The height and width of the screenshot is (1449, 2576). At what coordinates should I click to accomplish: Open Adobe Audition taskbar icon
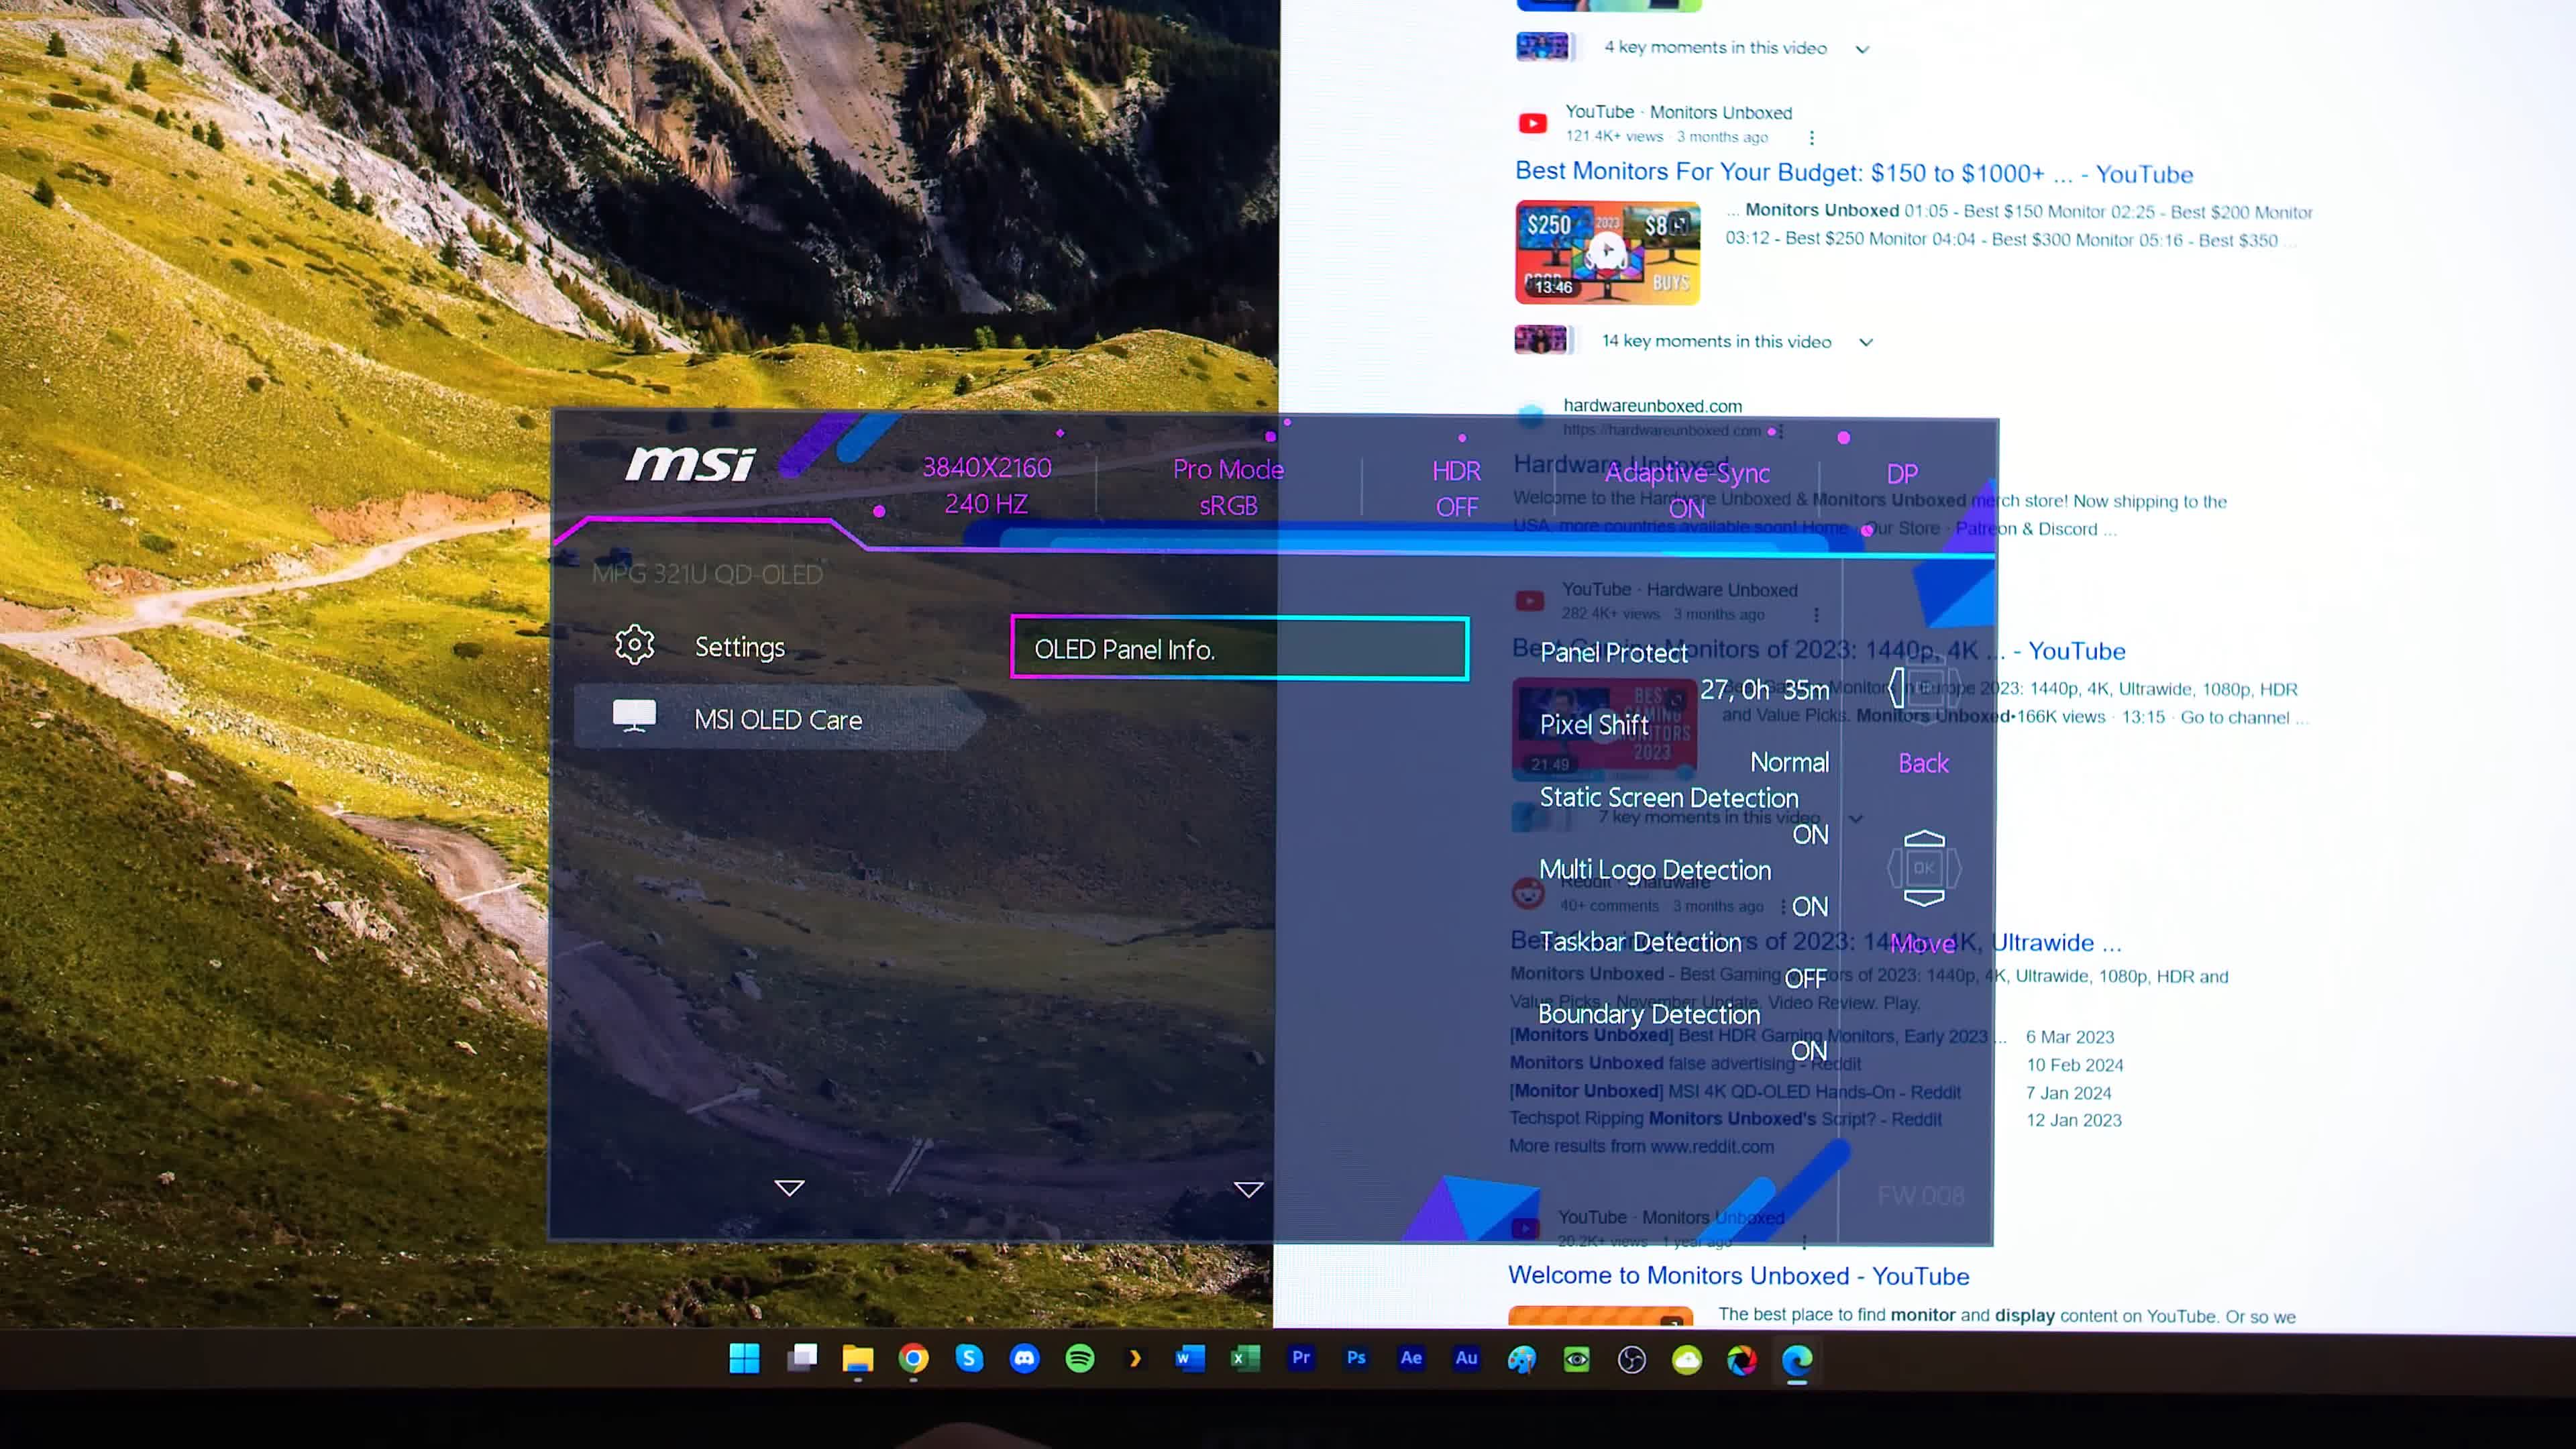click(x=1466, y=1358)
